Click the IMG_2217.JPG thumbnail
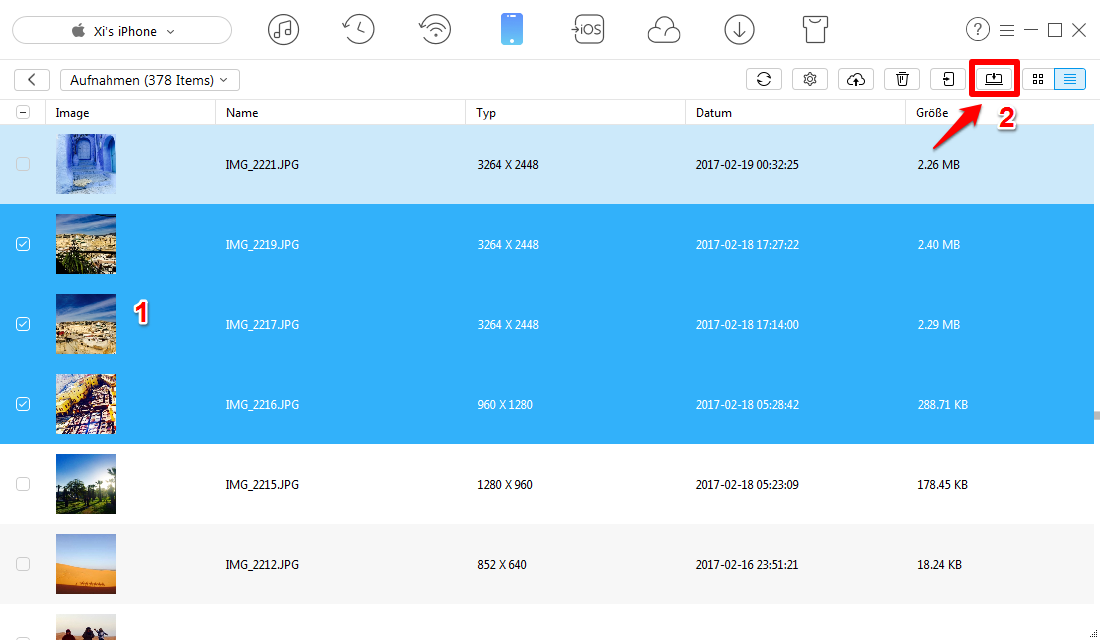Image resolution: width=1100 pixels, height=640 pixels. point(86,324)
